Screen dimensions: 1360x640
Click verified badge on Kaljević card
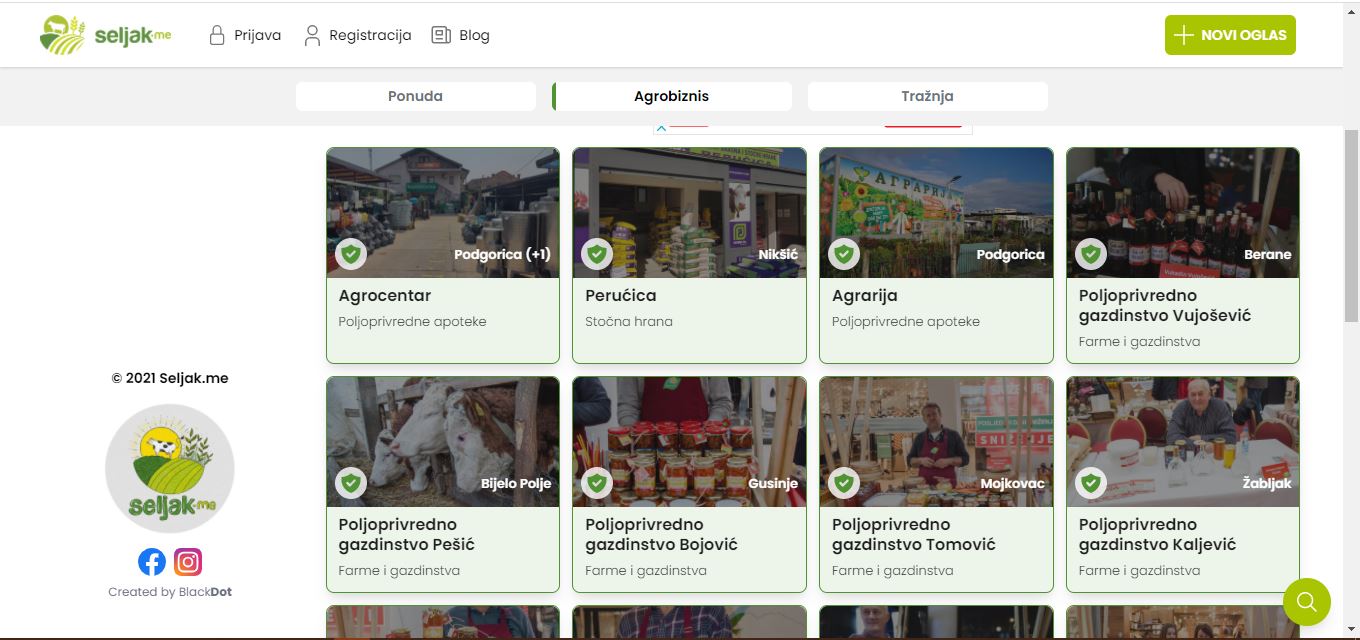click(x=1091, y=483)
